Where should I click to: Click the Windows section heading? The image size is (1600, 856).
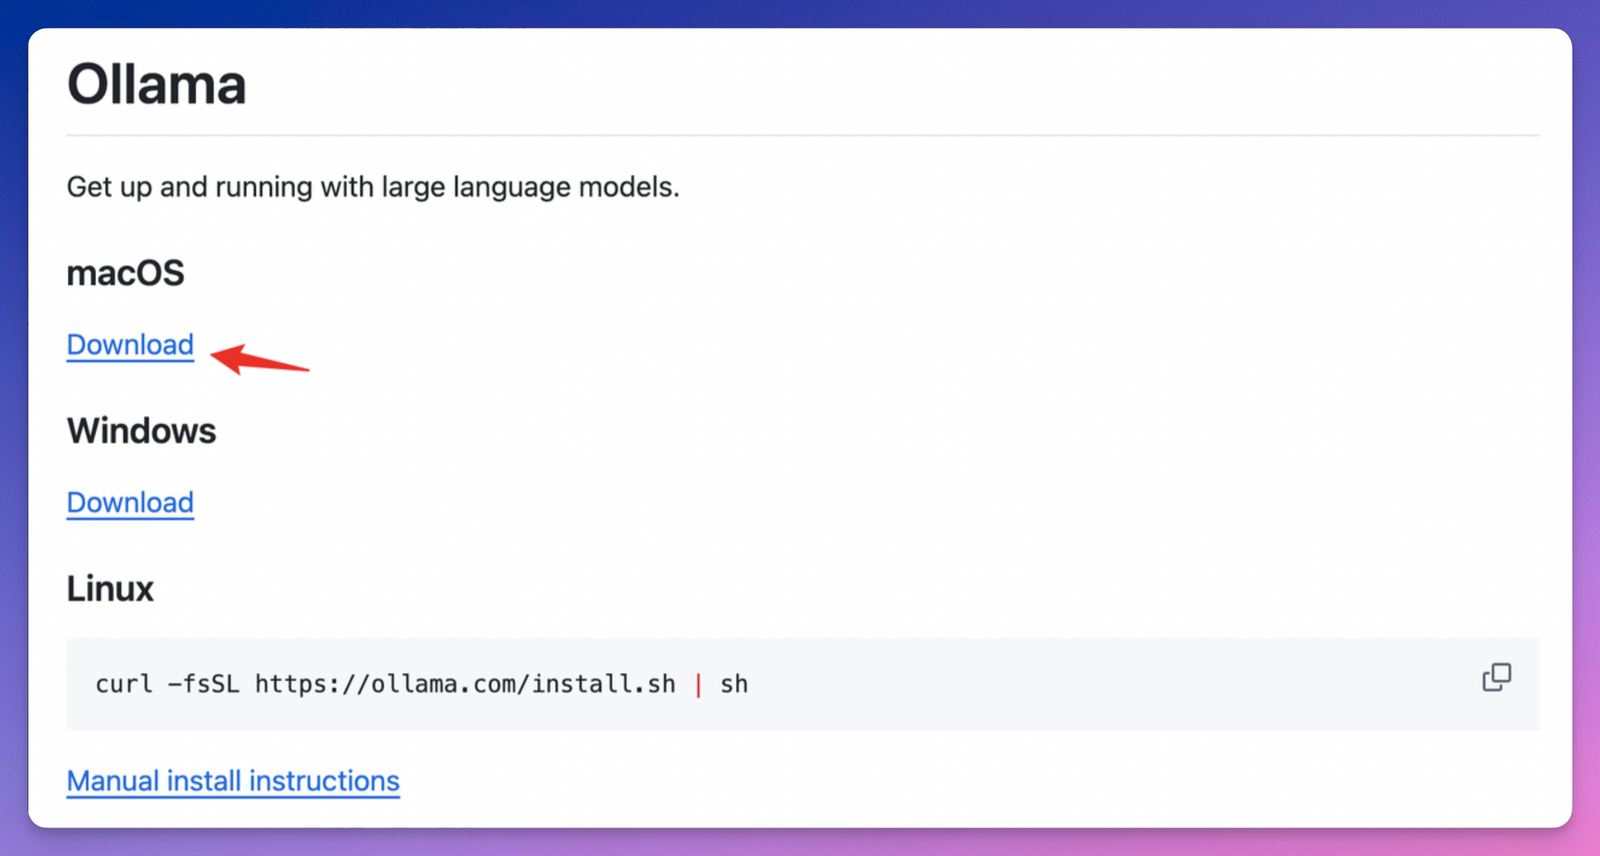[x=141, y=431]
